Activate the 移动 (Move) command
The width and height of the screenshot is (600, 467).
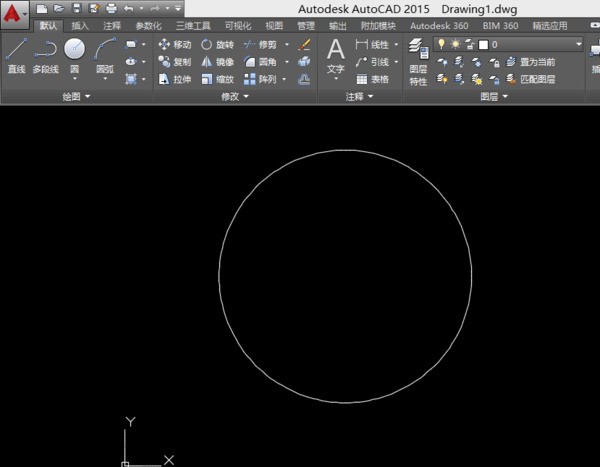tap(175, 44)
